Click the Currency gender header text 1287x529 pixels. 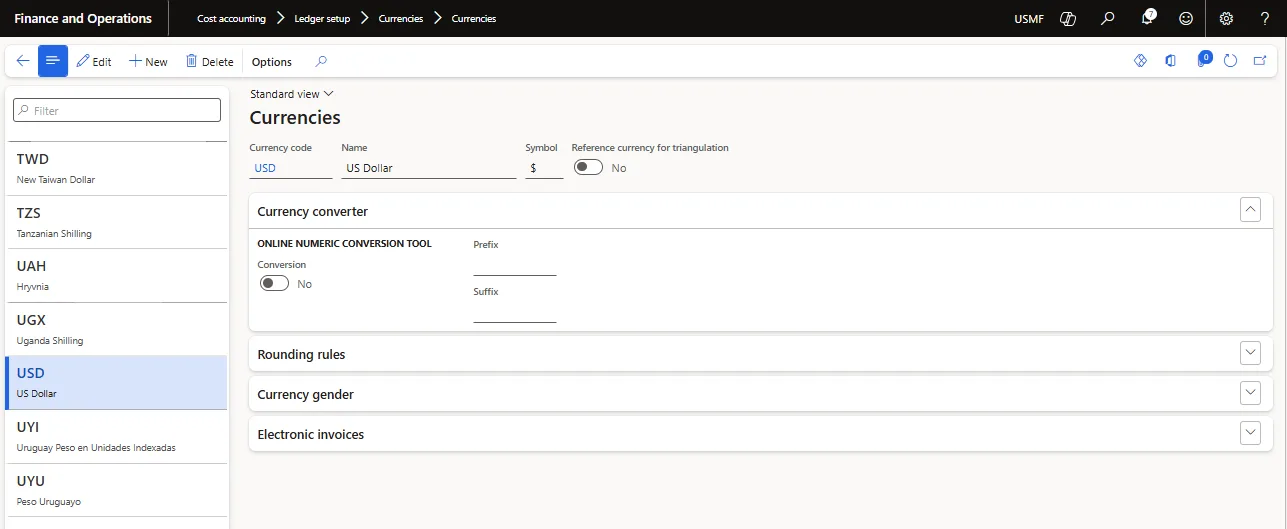coord(305,394)
